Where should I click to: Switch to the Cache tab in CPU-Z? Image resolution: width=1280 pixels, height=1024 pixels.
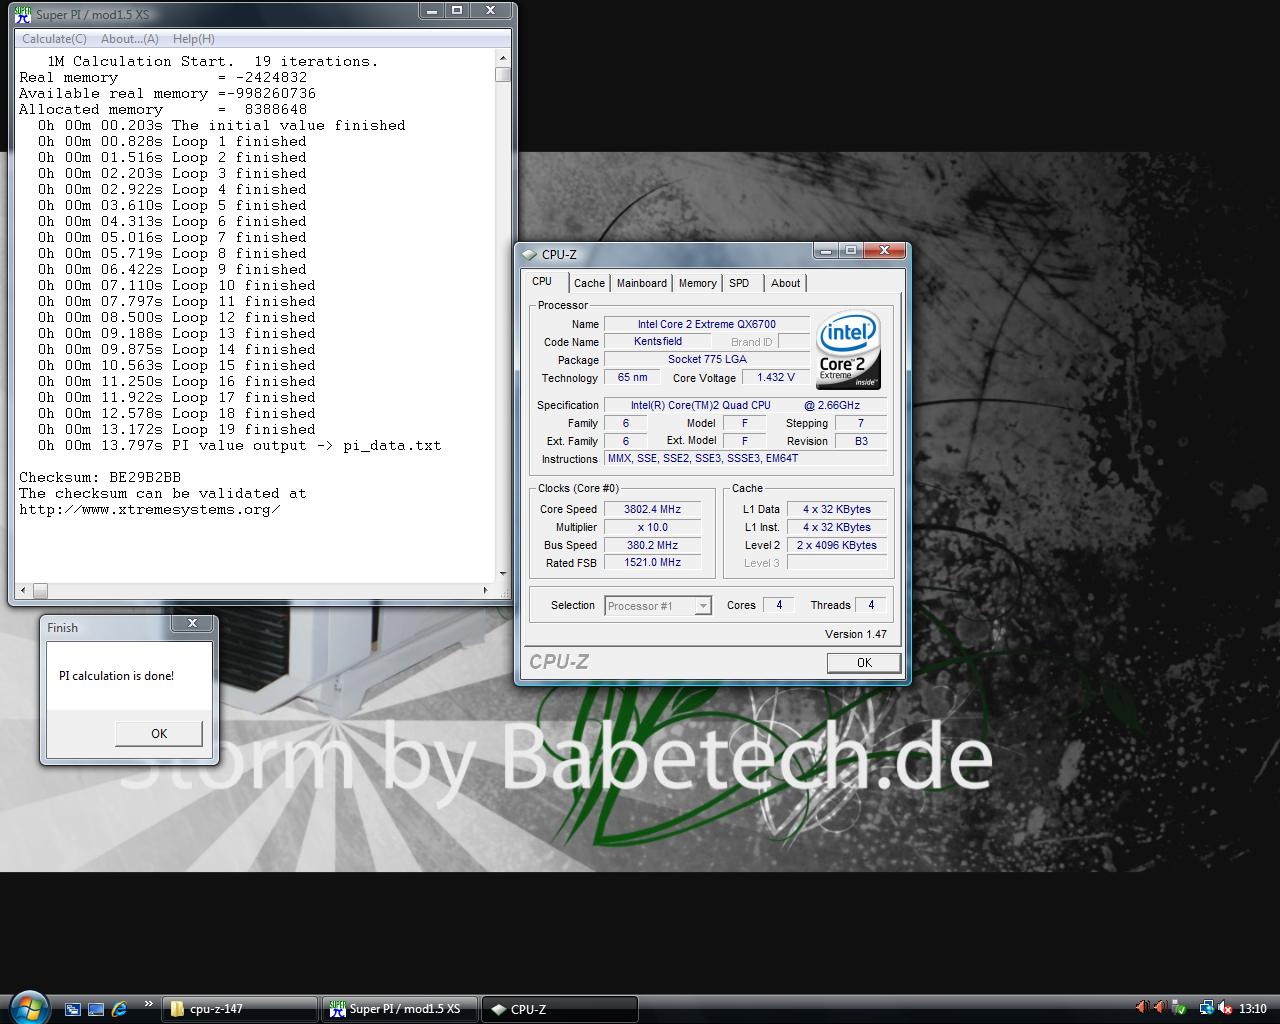point(589,283)
